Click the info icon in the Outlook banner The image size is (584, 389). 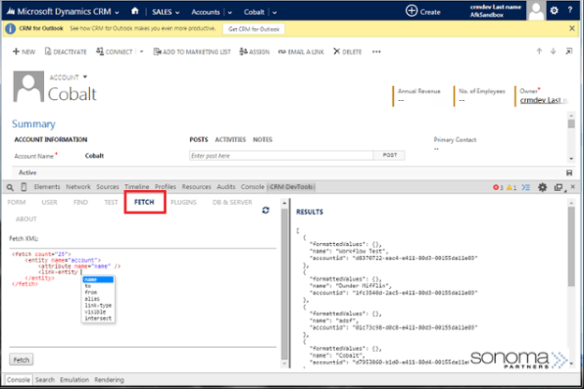pos(10,29)
